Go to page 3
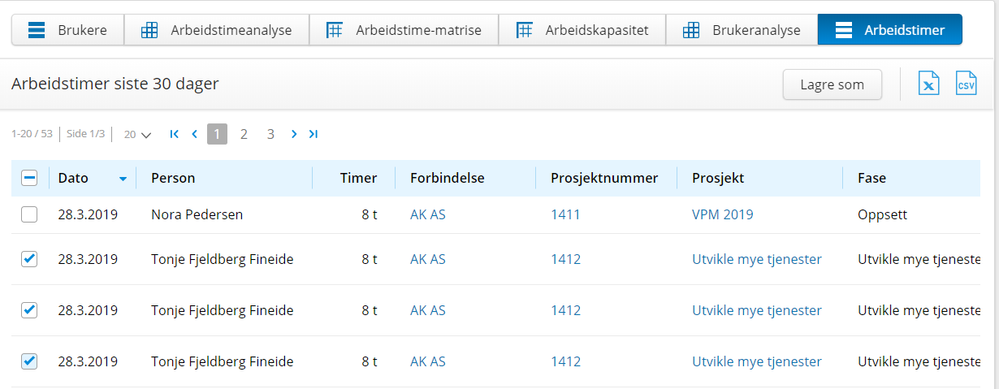 [271, 134]
